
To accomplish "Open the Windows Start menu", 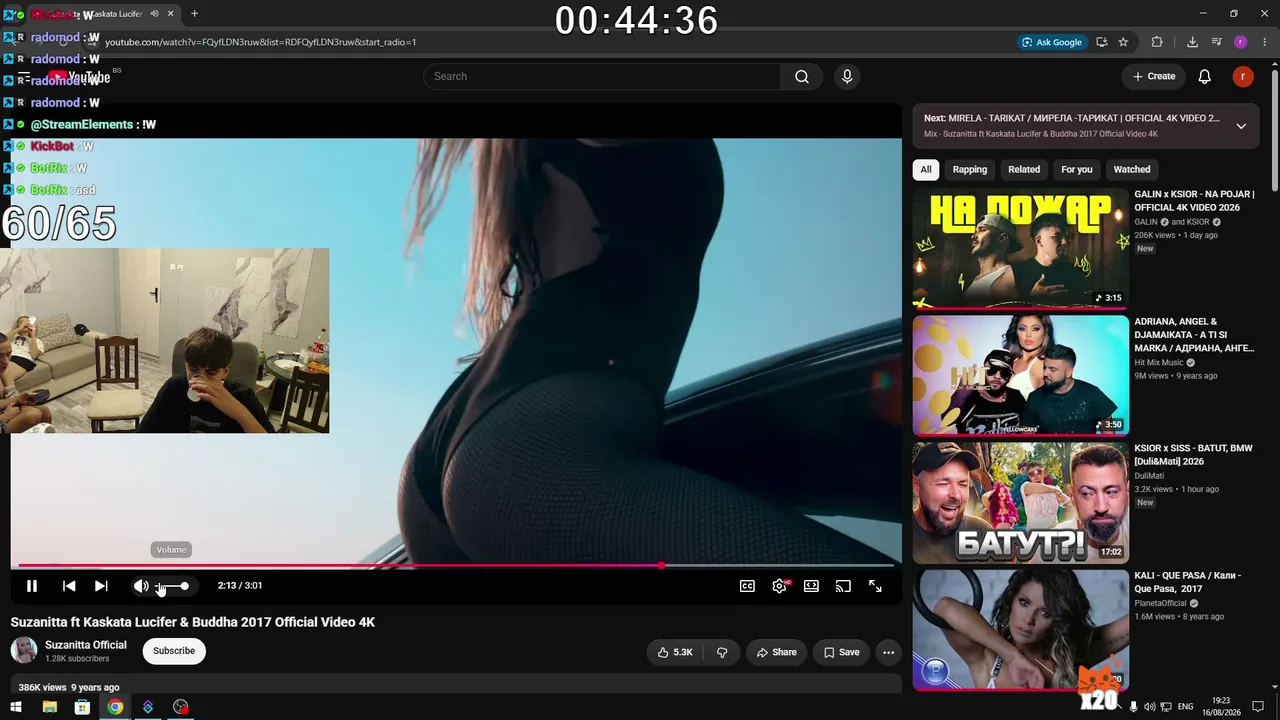I will pos(16,707).
